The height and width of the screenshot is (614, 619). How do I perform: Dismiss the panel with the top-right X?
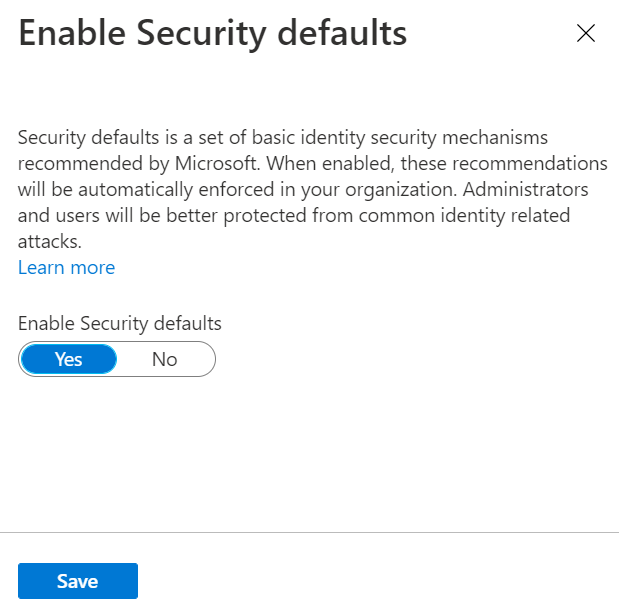tap(586, 33)
